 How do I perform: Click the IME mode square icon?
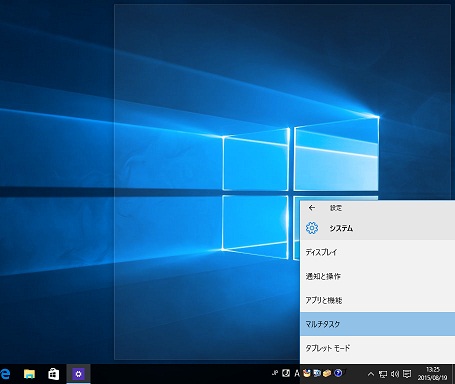click(286, 373)
